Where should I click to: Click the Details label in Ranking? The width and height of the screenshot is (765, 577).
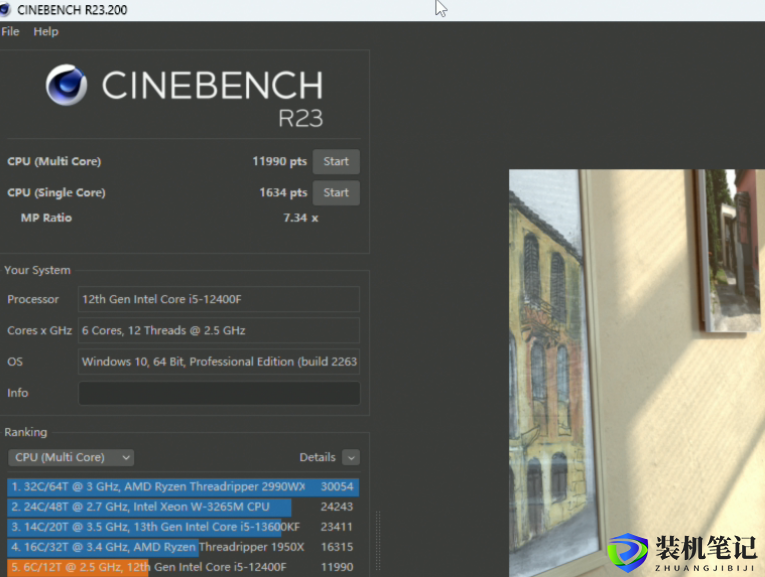tap(318, 458)
